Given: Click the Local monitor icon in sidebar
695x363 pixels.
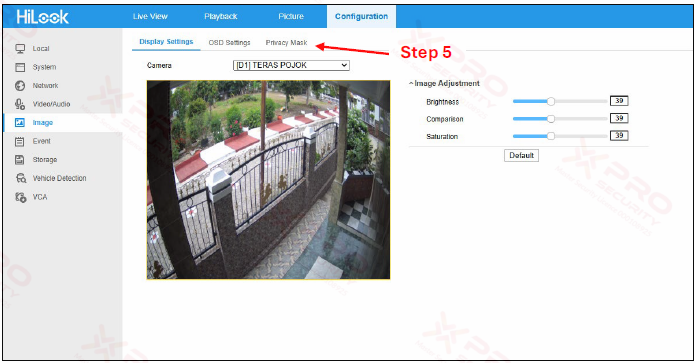Looking at the screenshot, I should tap(20, 48).
